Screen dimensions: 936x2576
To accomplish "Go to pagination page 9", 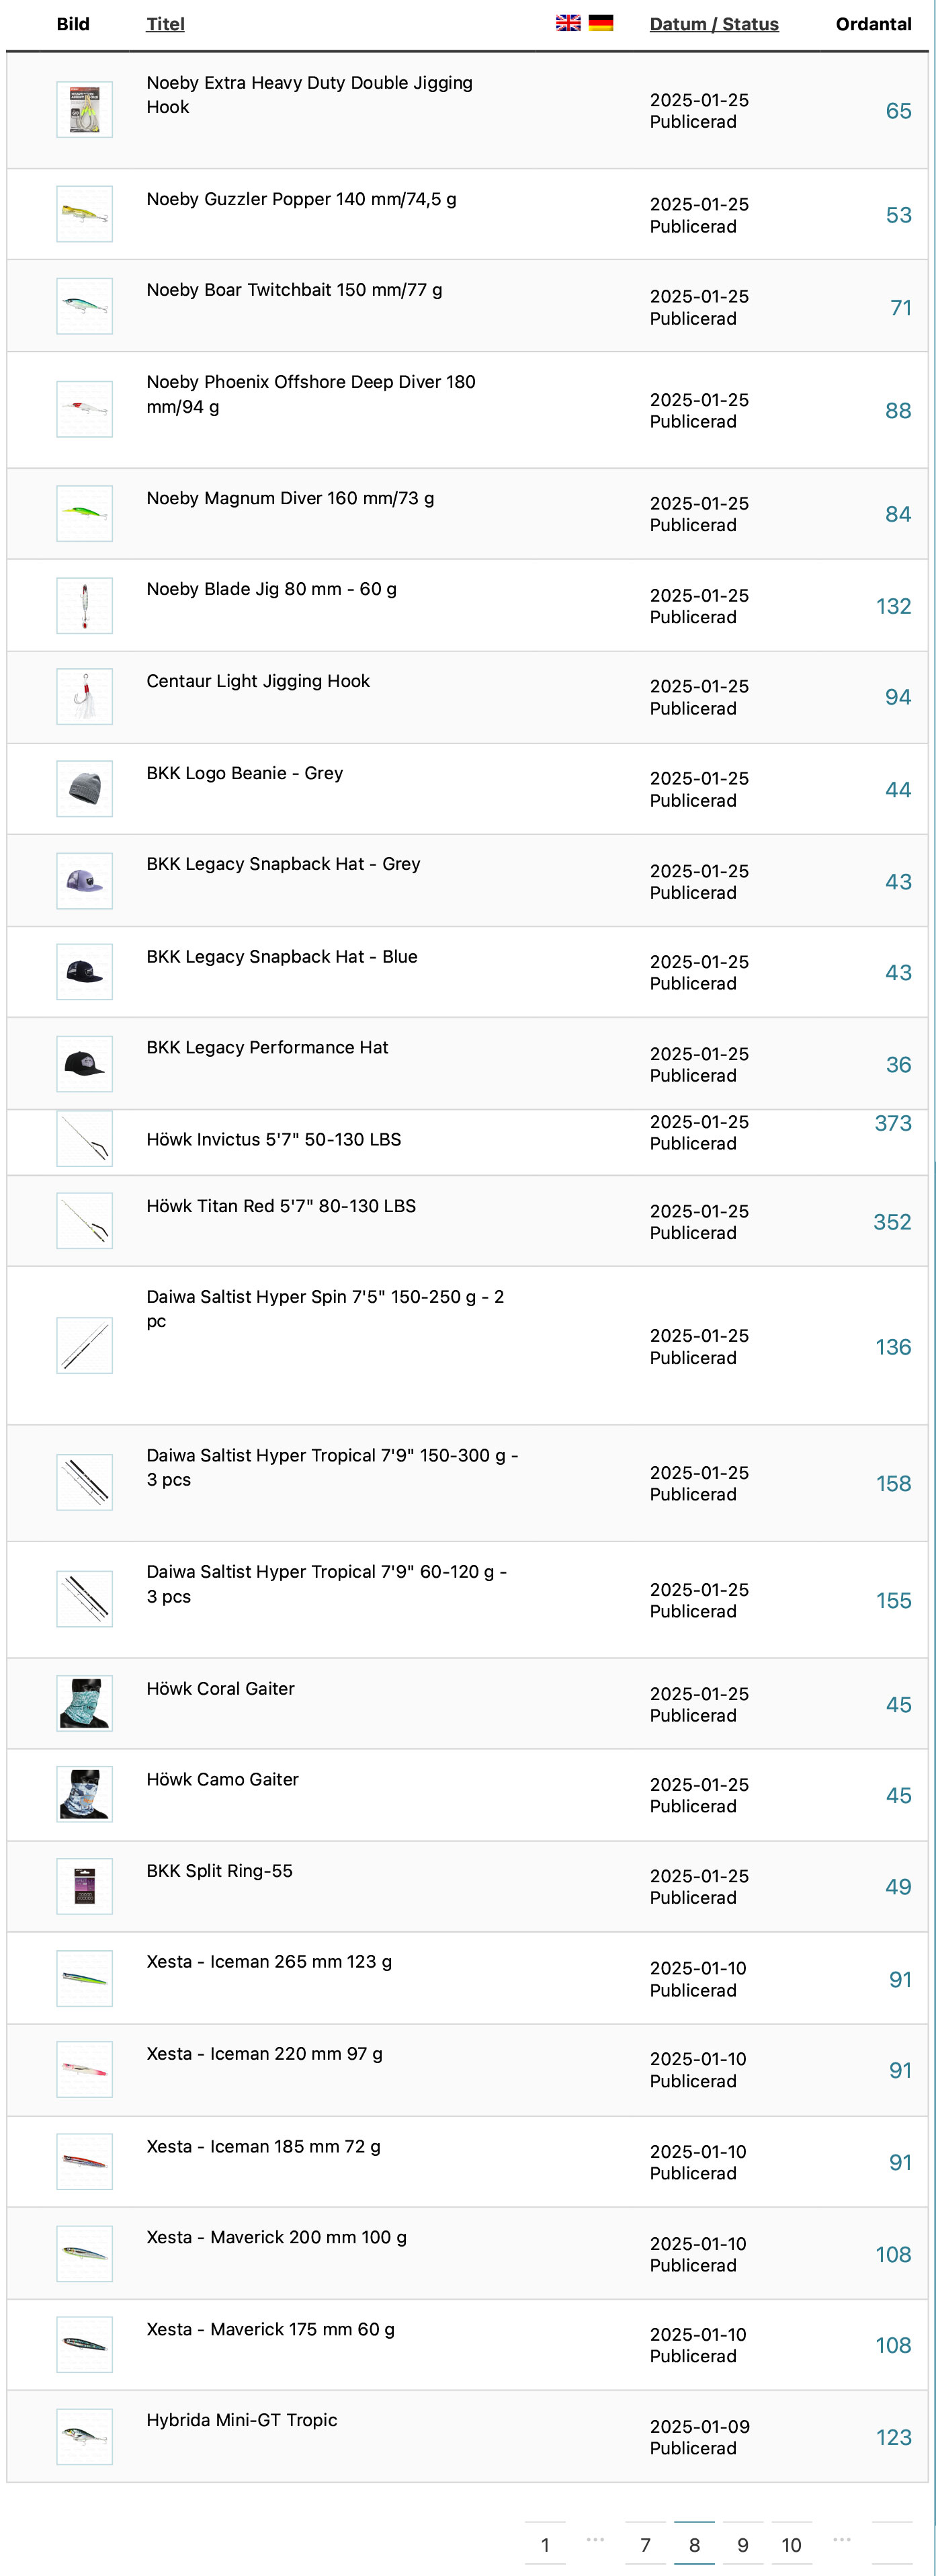I will point(743,2544).
